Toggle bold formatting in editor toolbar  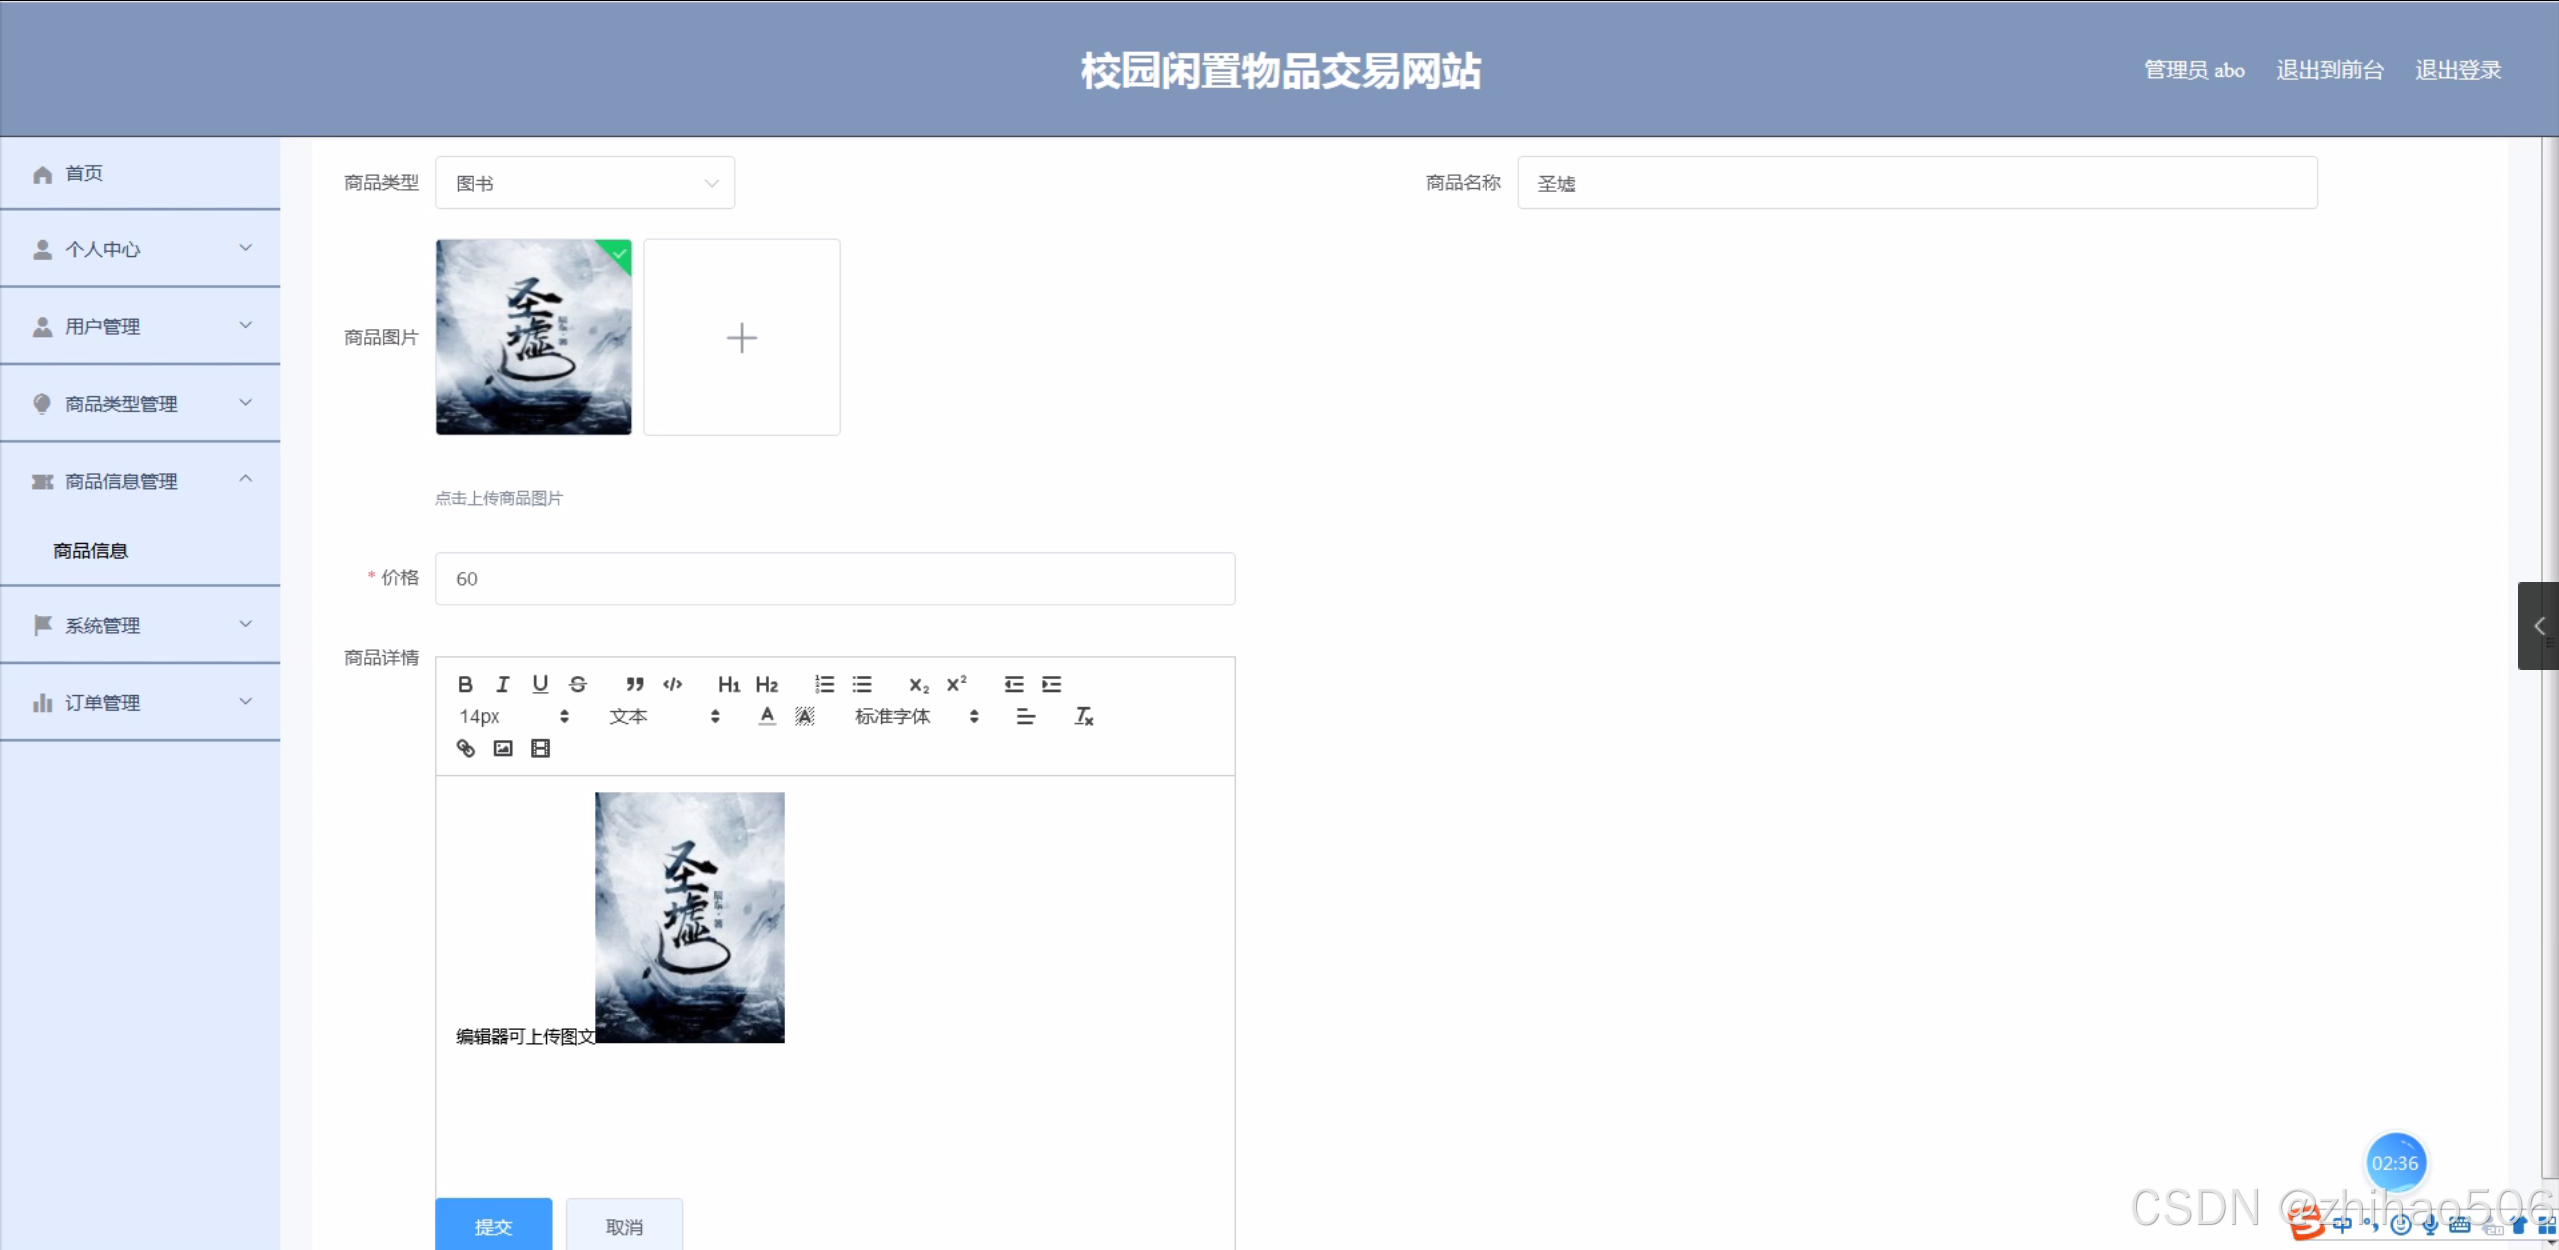(465, 684)
